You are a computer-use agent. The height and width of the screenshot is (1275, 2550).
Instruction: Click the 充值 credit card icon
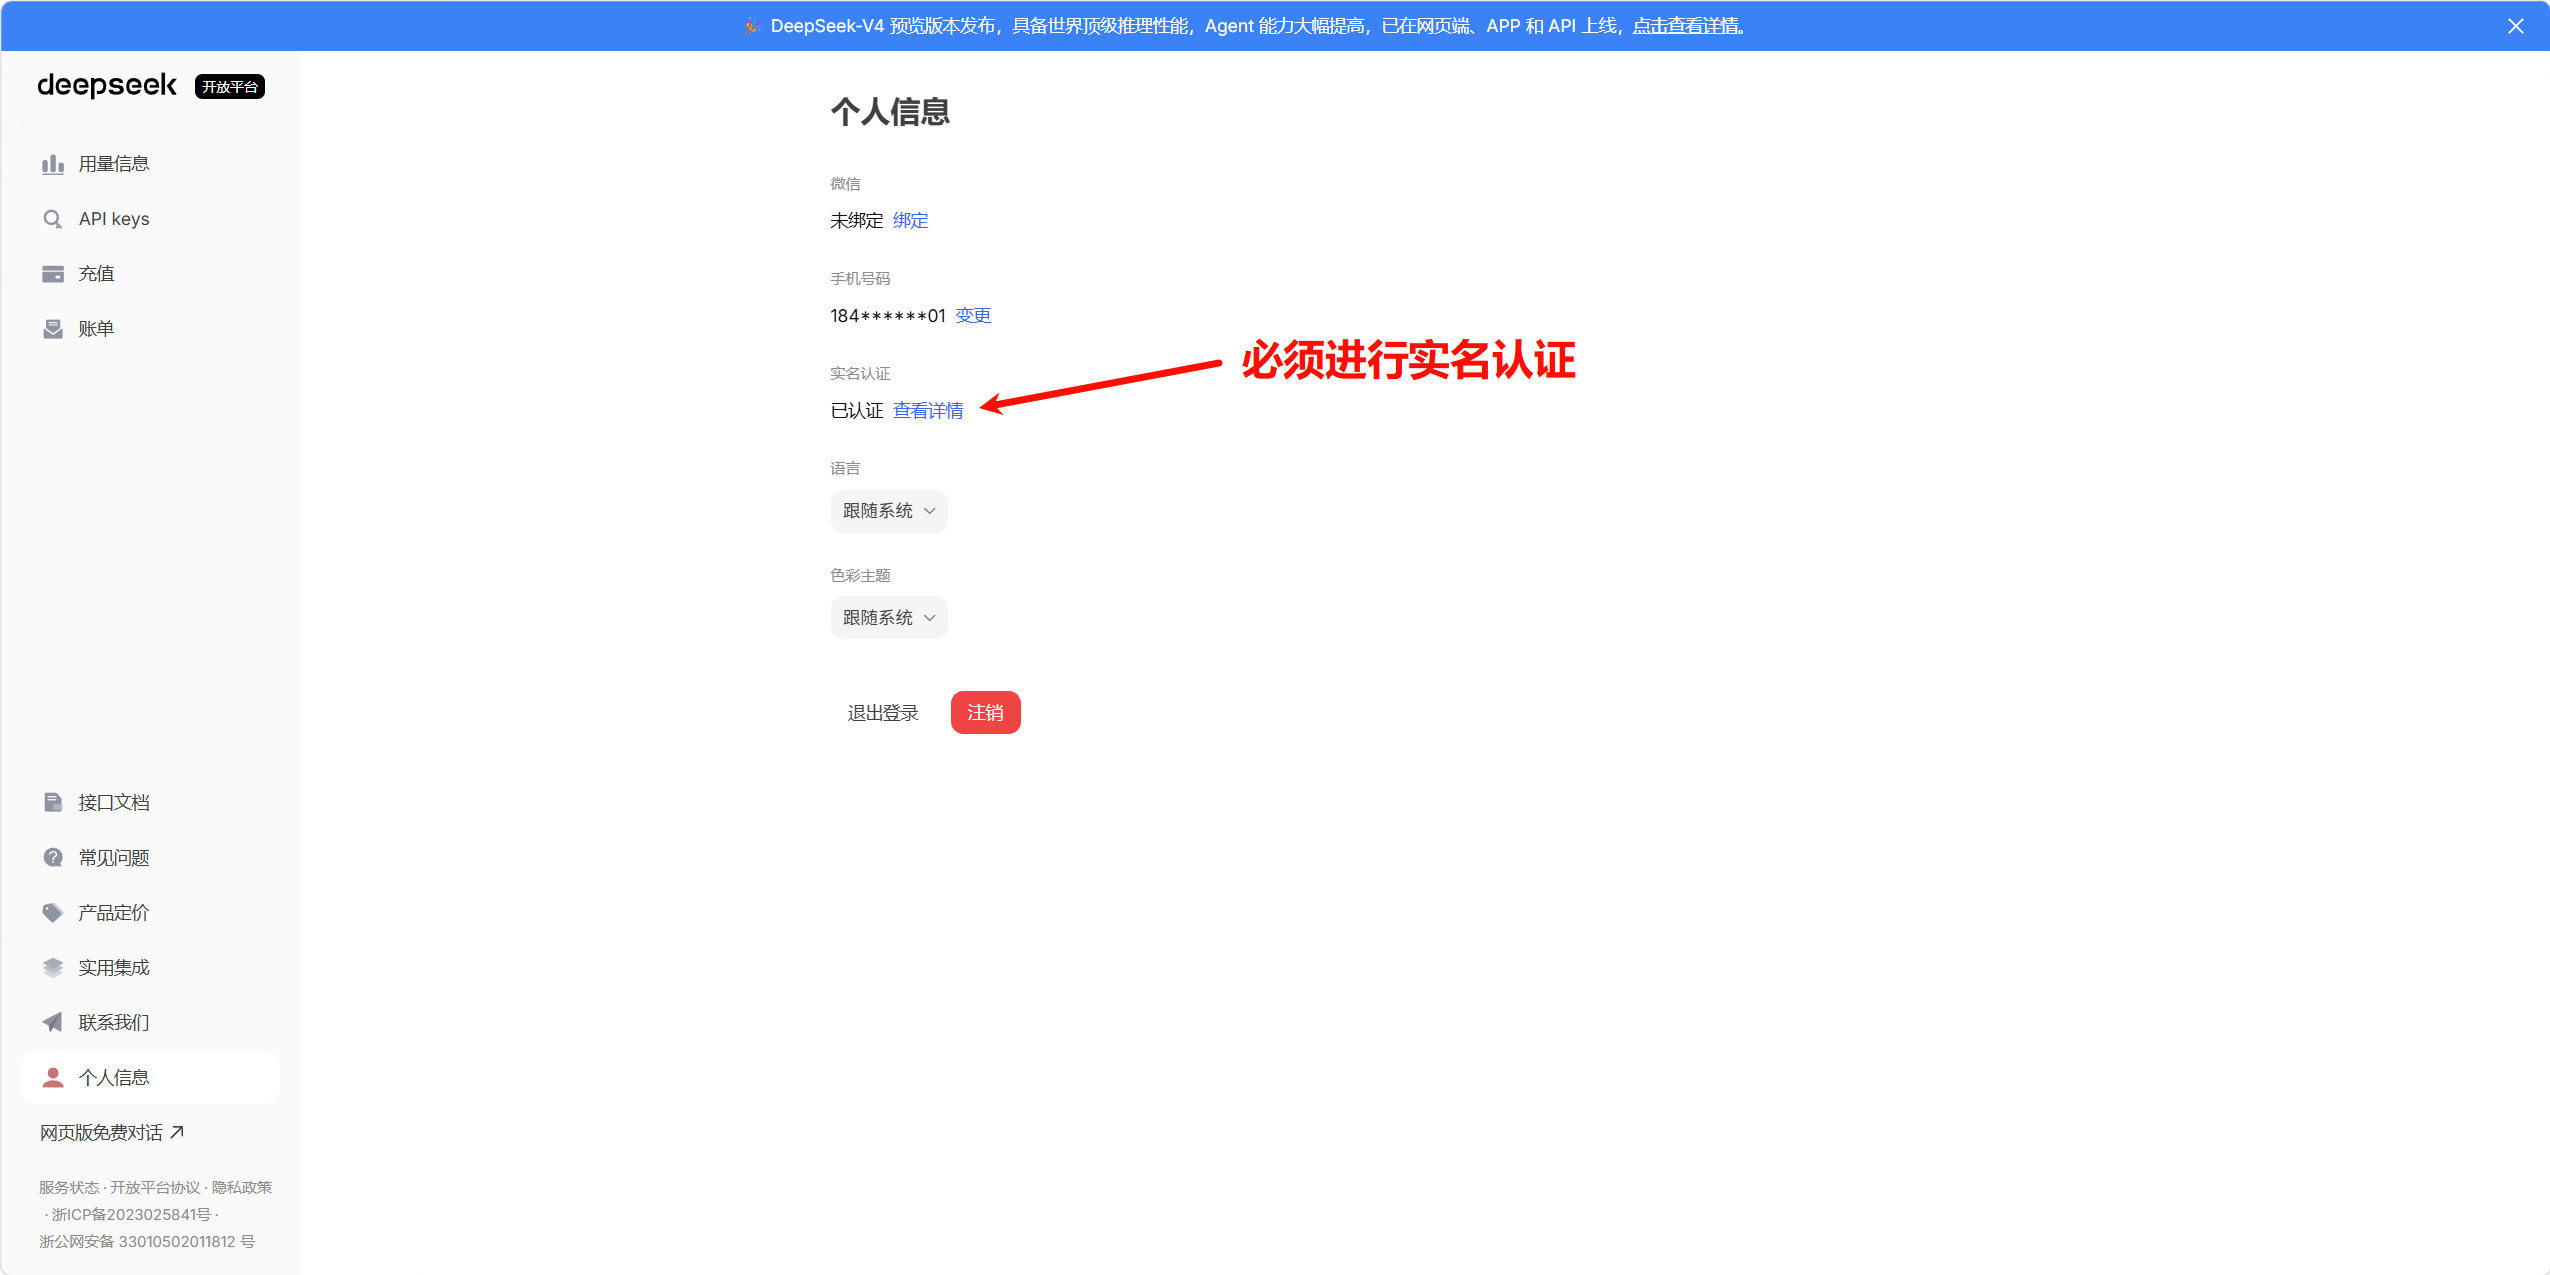pos(53,274)
